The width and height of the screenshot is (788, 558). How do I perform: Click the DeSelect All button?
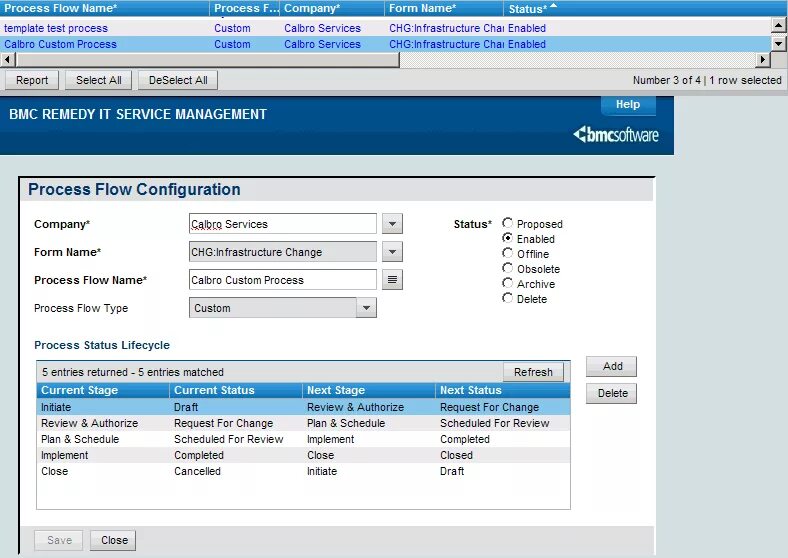[x=178, y=80]
